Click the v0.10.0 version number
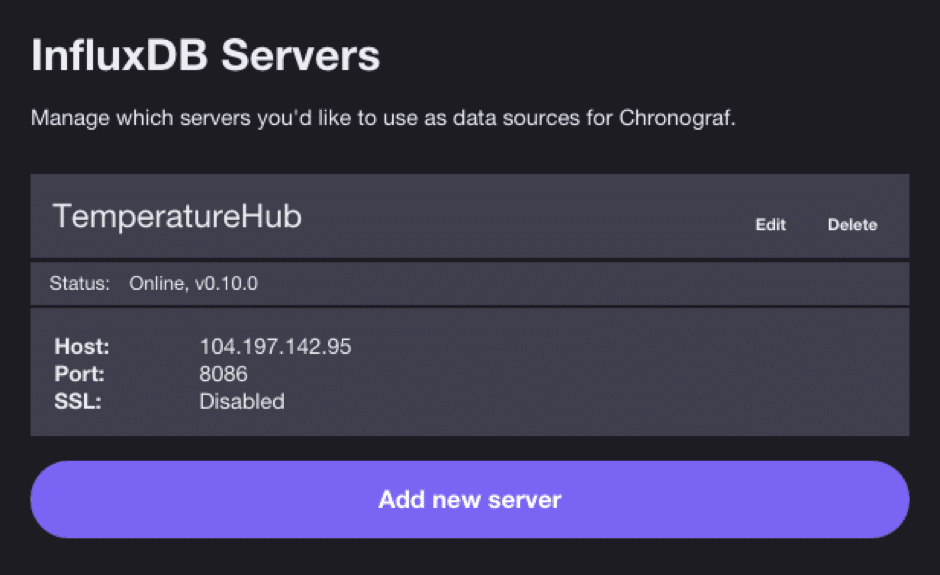Image resolution: width=940 pixels, height=575 pixels. point(225,284)
